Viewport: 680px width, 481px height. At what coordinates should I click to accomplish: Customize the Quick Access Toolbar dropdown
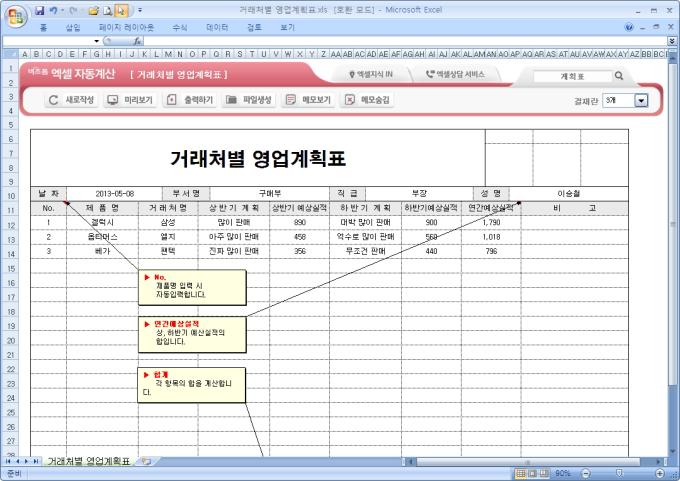pos(140,10)
